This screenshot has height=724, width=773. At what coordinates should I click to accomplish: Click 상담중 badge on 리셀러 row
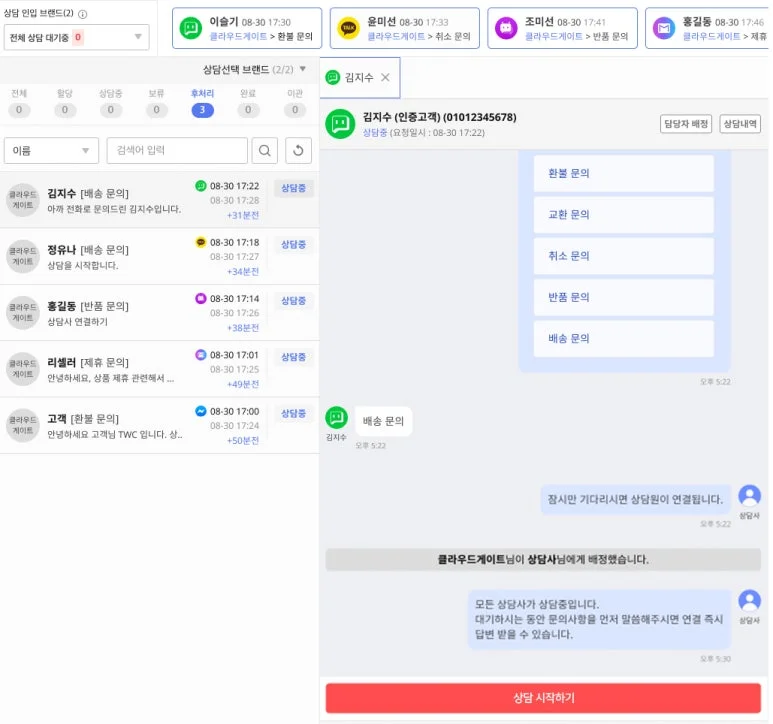tap(293, 357)
